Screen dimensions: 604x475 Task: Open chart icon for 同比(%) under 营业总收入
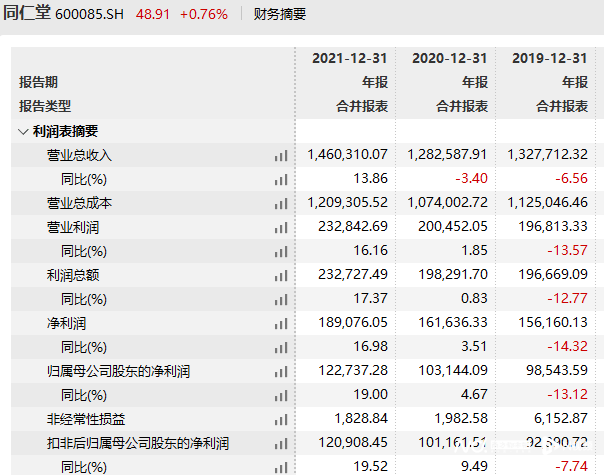281,180
